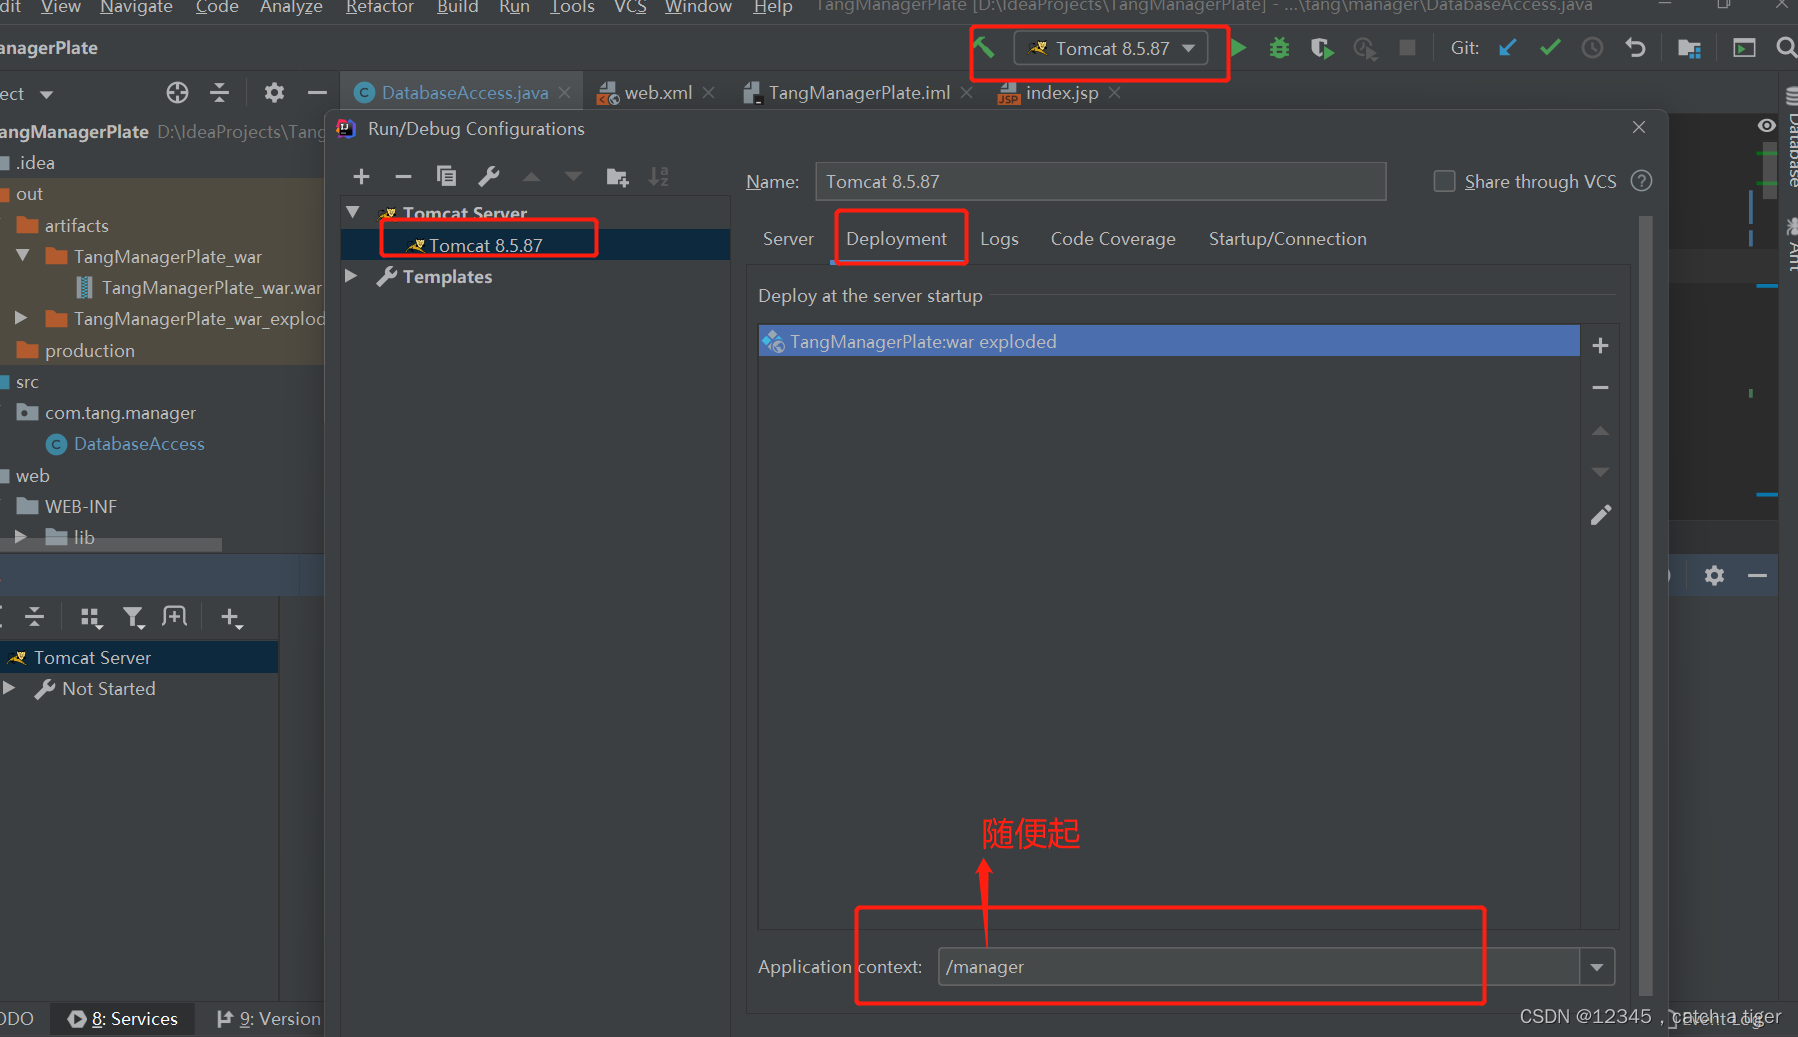Screen dimensions: 1798x1037
Task: Open the VCS menu
Action: tap(631, 8)
